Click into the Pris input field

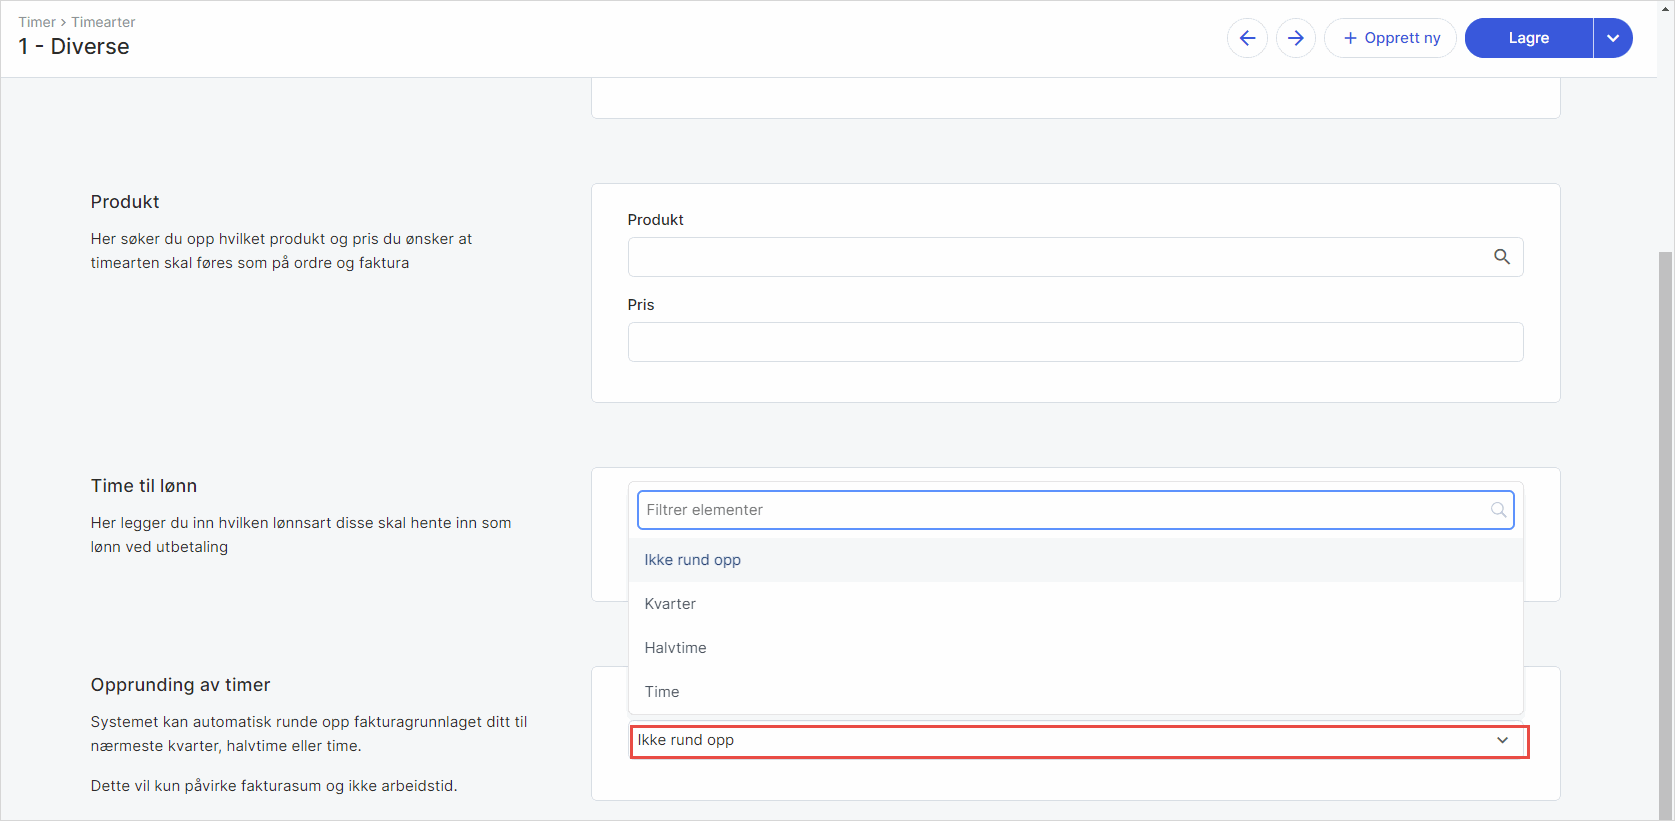pyautogui.click(x=1075, y=342)
